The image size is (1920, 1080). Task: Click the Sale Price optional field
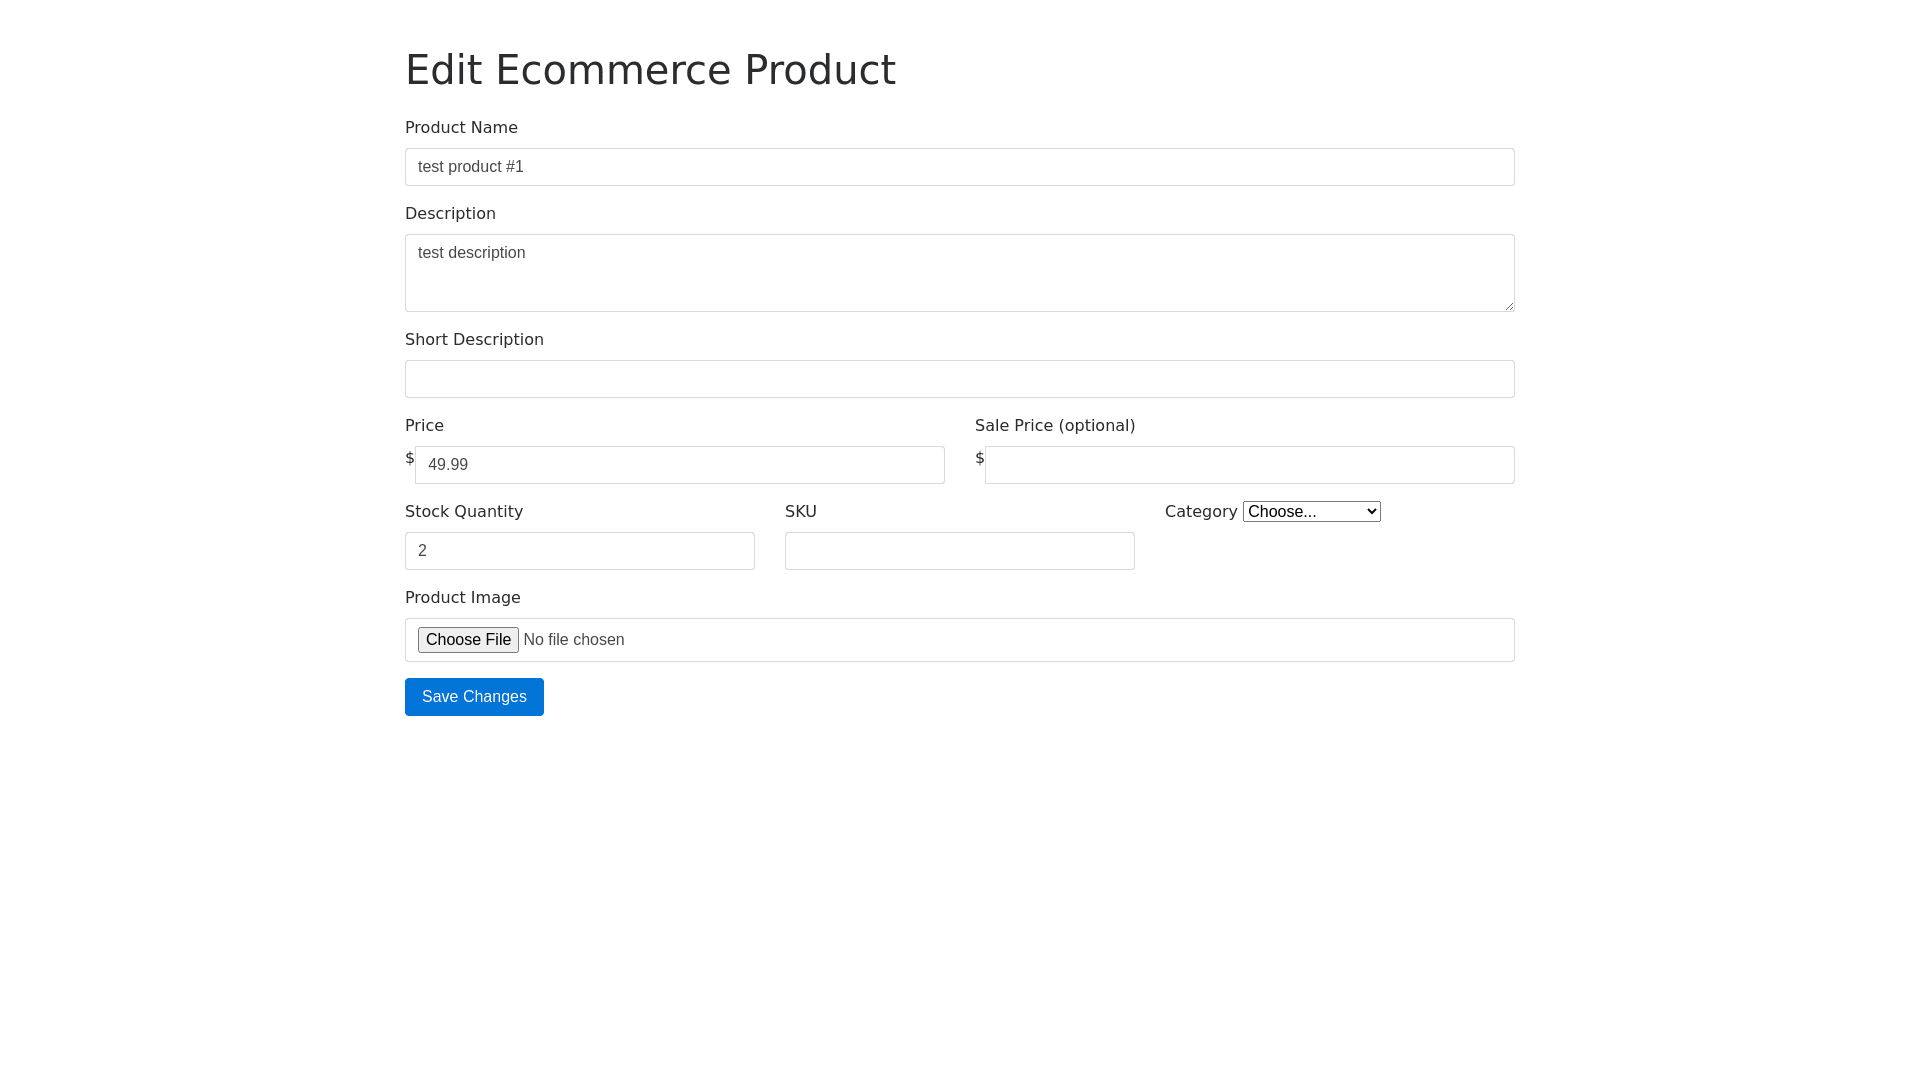point(1249,465)
